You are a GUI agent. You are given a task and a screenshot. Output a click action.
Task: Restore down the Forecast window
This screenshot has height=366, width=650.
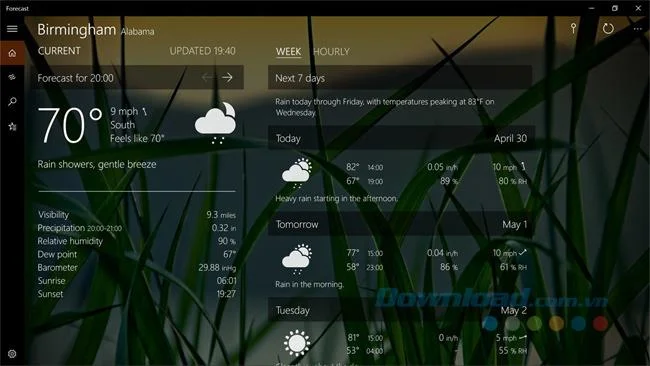pyautogui.click(x=615, y=8)
